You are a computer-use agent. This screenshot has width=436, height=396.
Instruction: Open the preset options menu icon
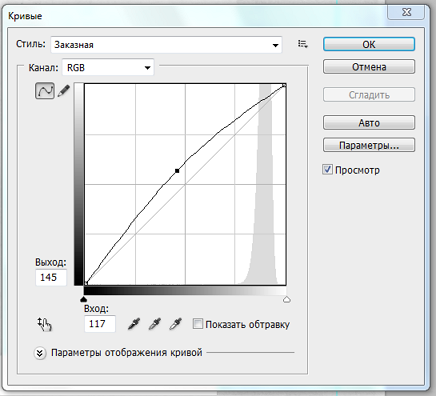303,44
